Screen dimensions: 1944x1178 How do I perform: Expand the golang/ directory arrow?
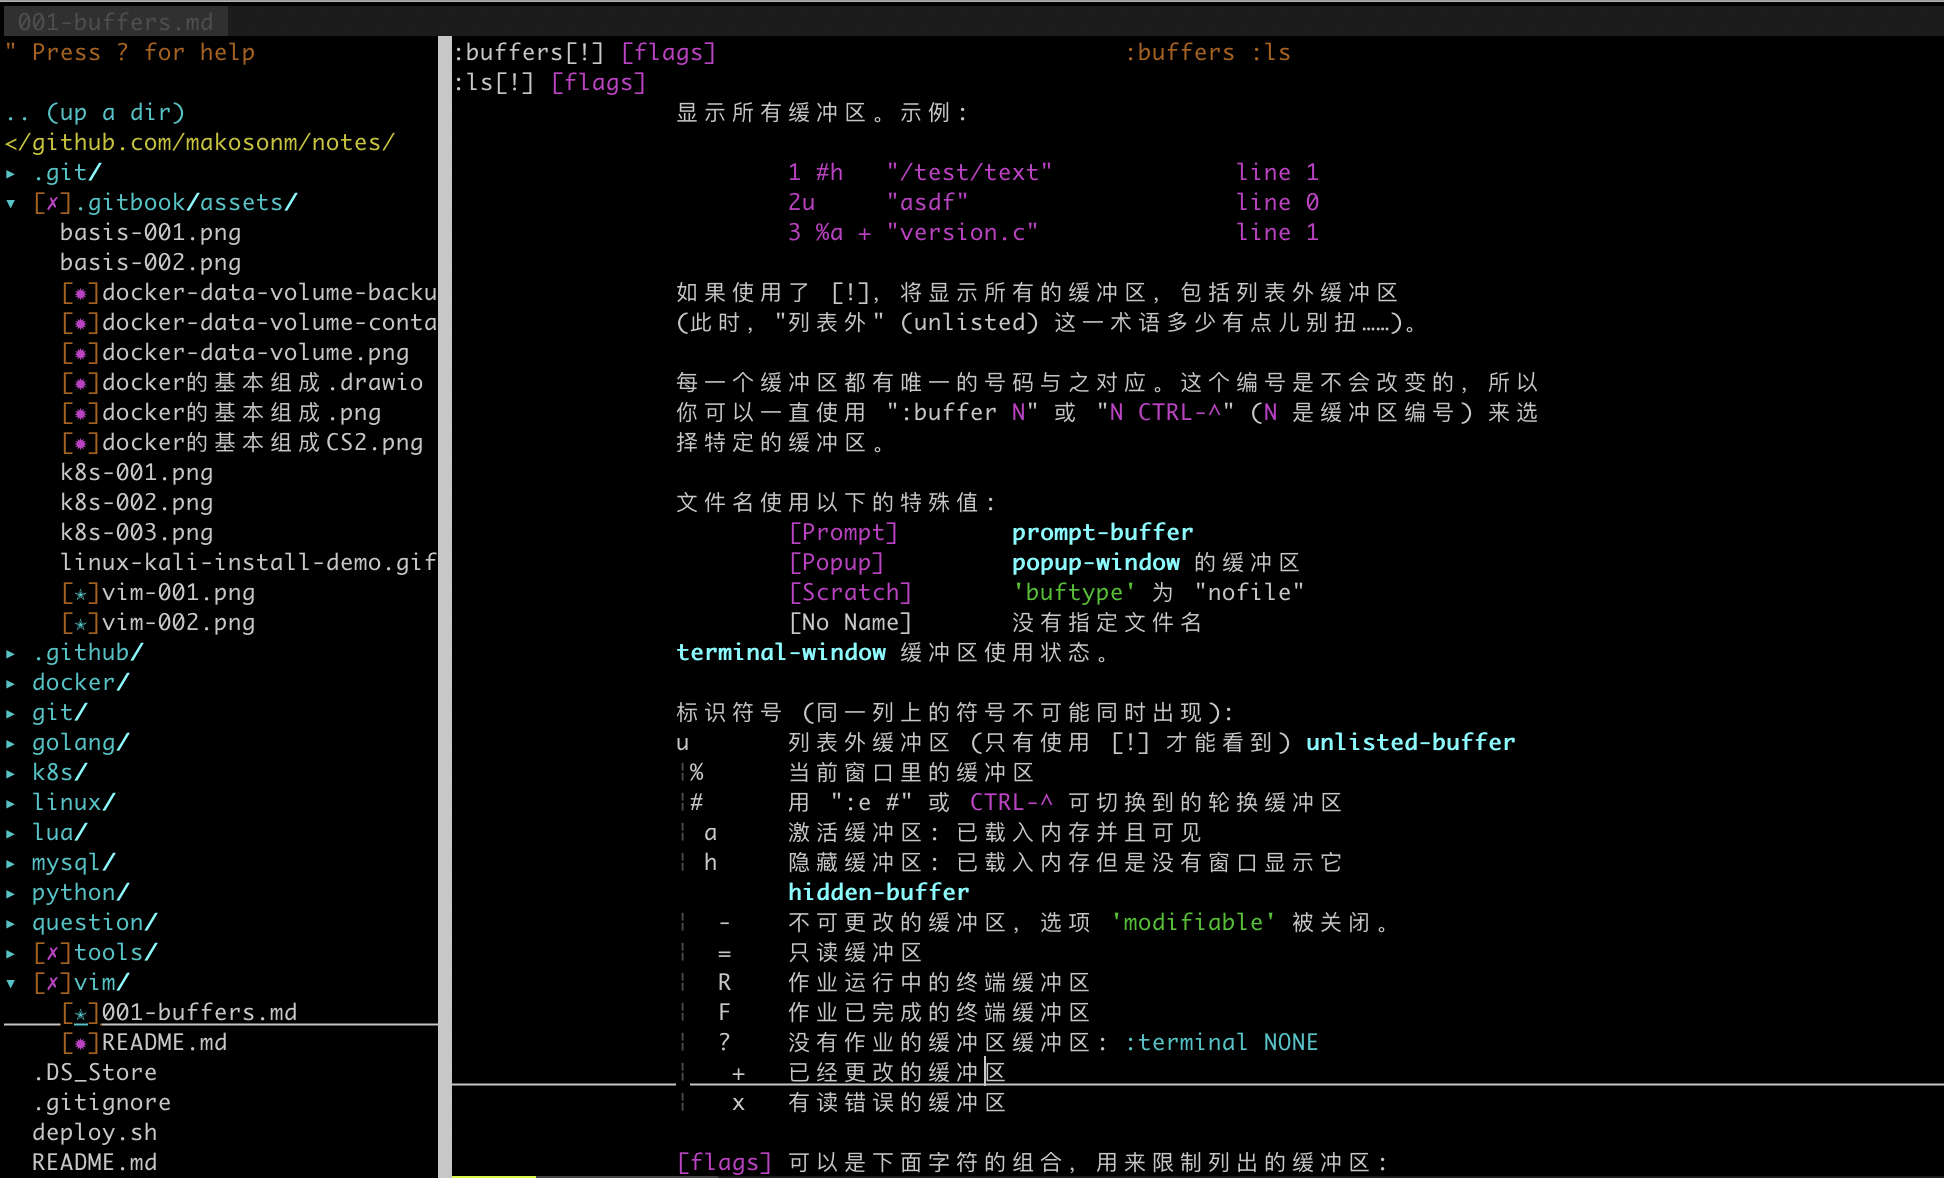tap(11, 743)
